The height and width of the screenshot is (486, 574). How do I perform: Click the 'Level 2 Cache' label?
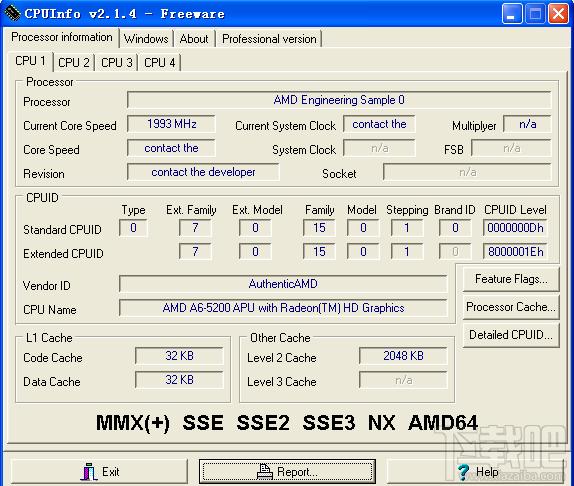pyautogui.click(x=282, y=358)
